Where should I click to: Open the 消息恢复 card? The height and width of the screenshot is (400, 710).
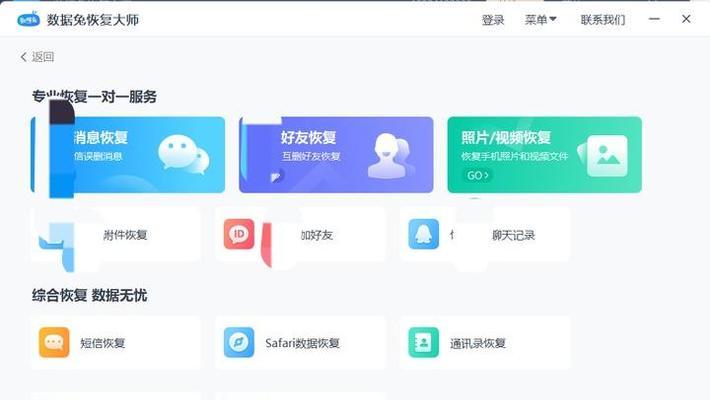click(x=128, y=154)
